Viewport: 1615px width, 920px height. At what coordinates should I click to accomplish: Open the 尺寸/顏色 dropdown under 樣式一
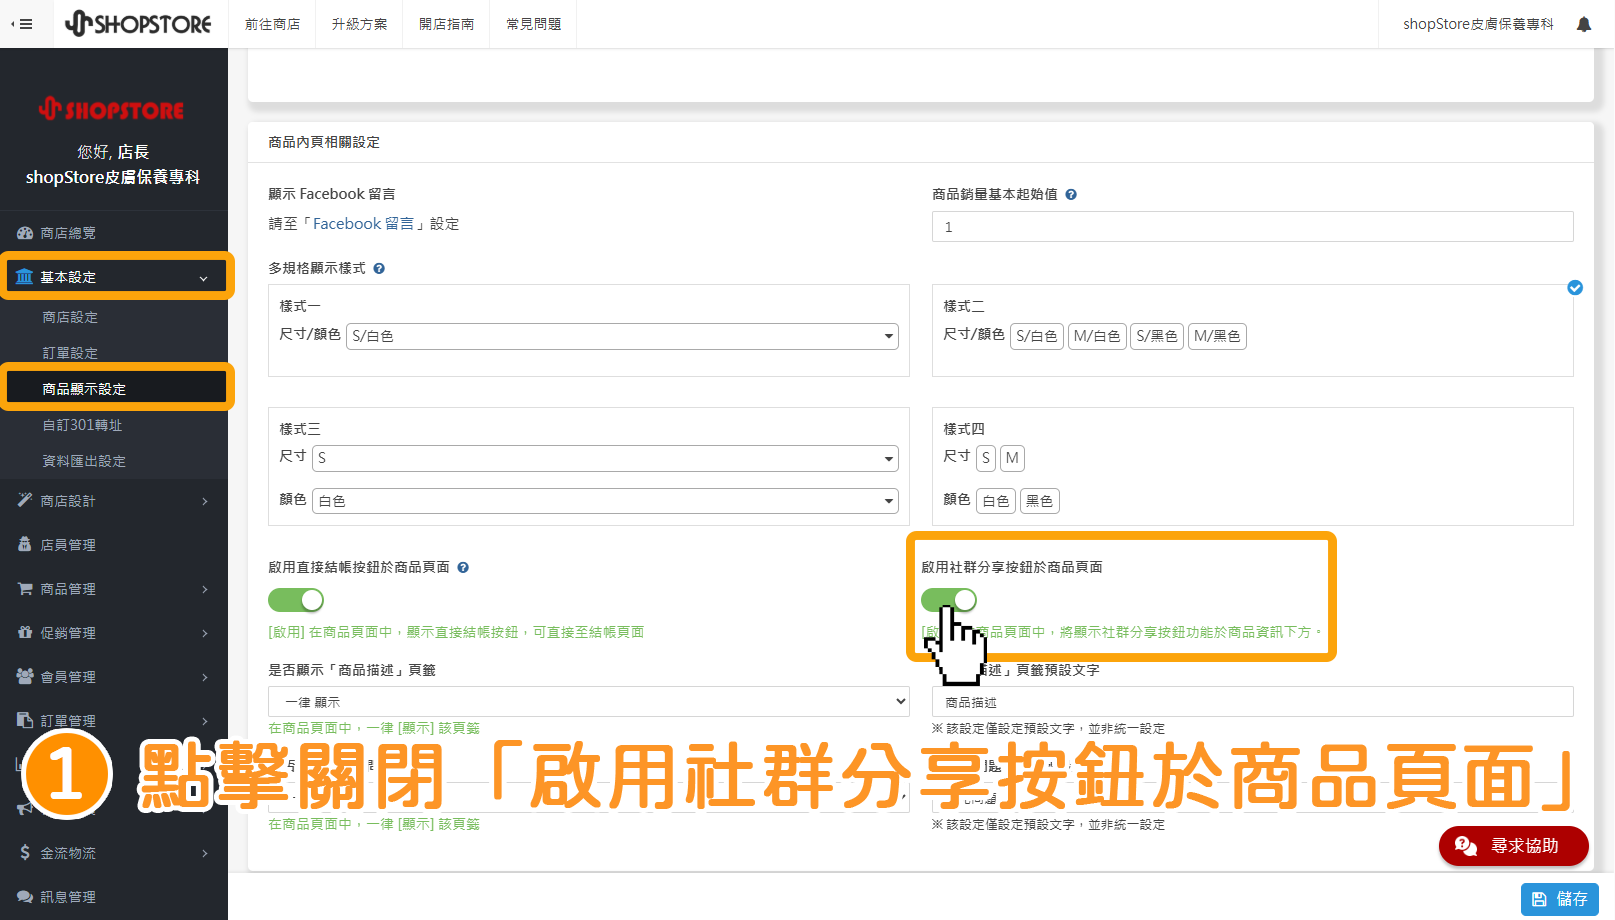click(621, 336)
